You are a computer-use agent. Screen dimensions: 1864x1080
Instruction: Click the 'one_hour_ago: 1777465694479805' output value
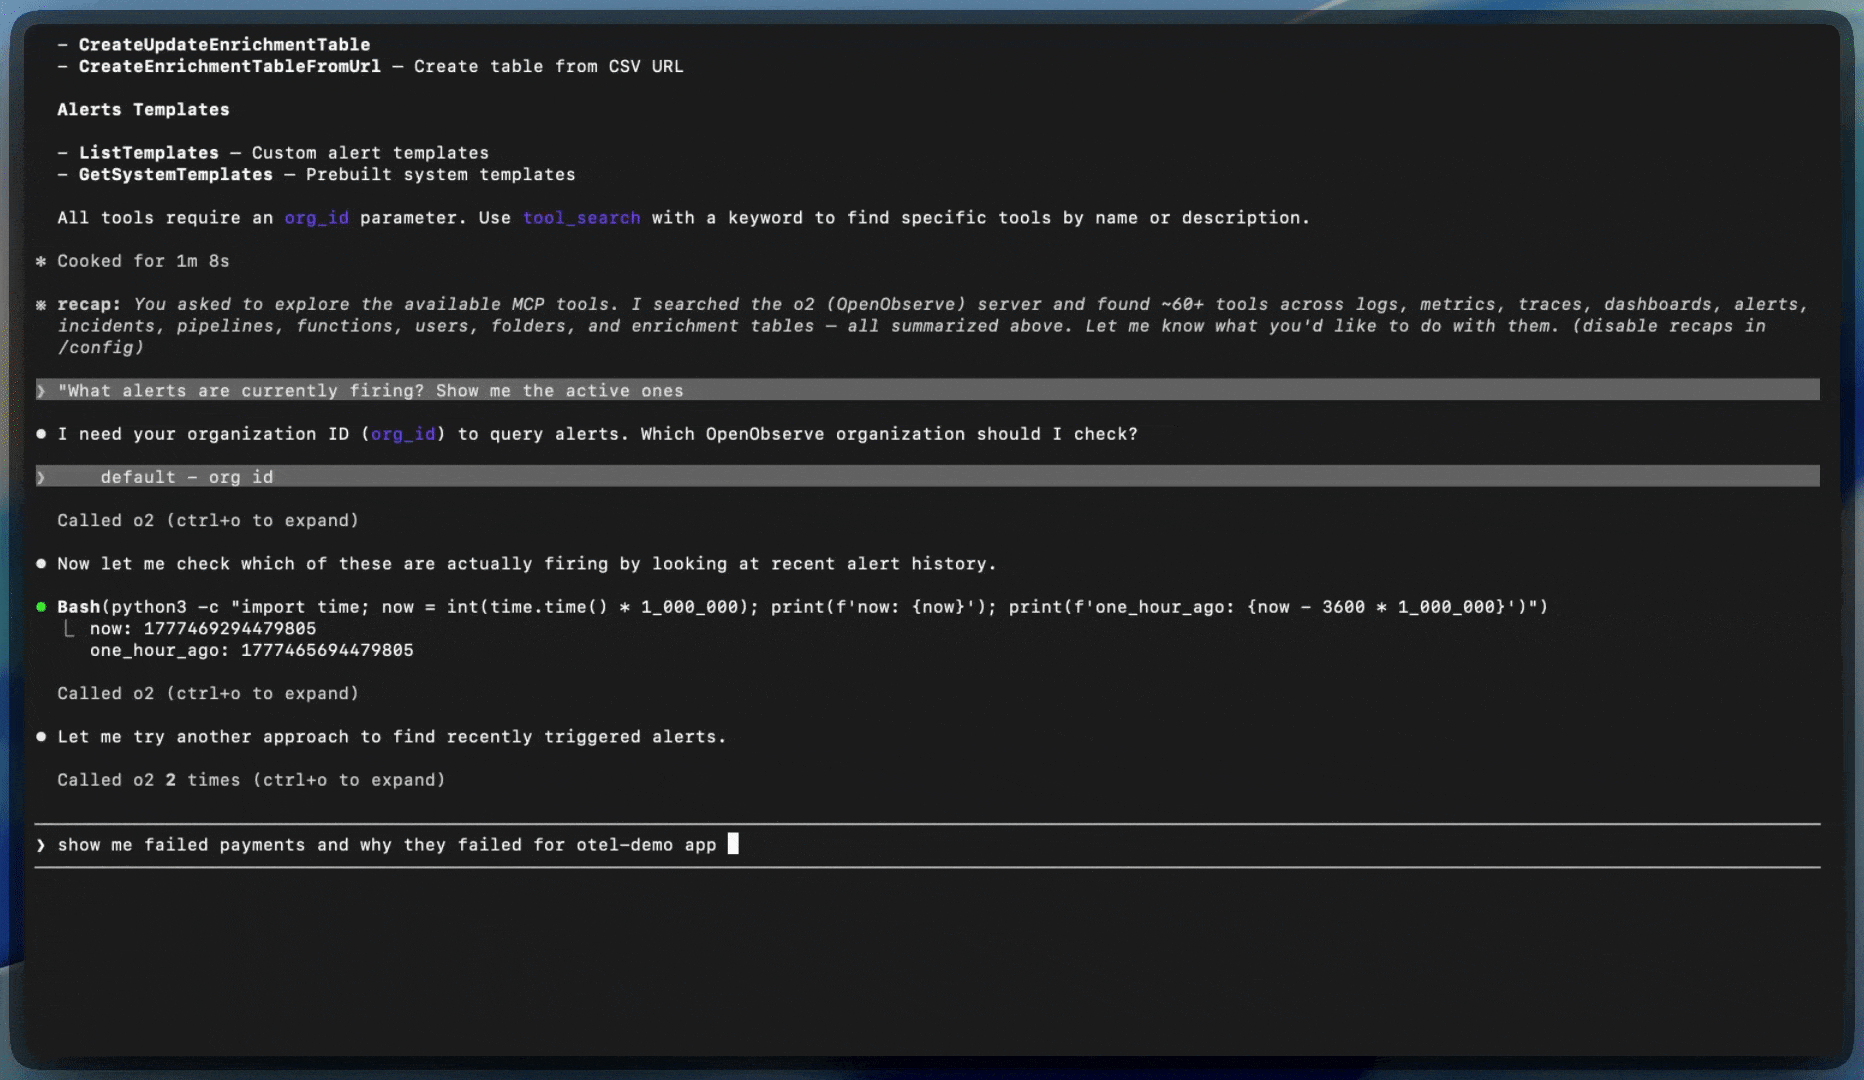(252, 650)
